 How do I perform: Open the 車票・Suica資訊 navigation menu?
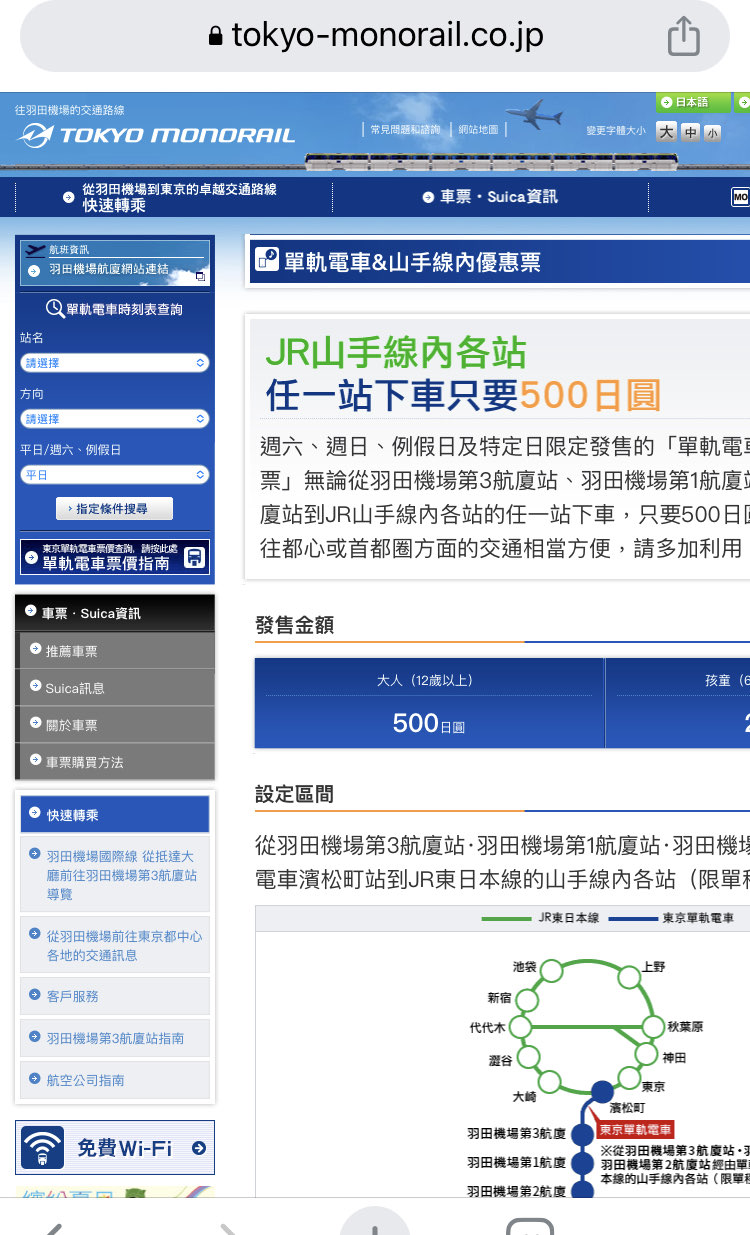[x=490, y=197]
